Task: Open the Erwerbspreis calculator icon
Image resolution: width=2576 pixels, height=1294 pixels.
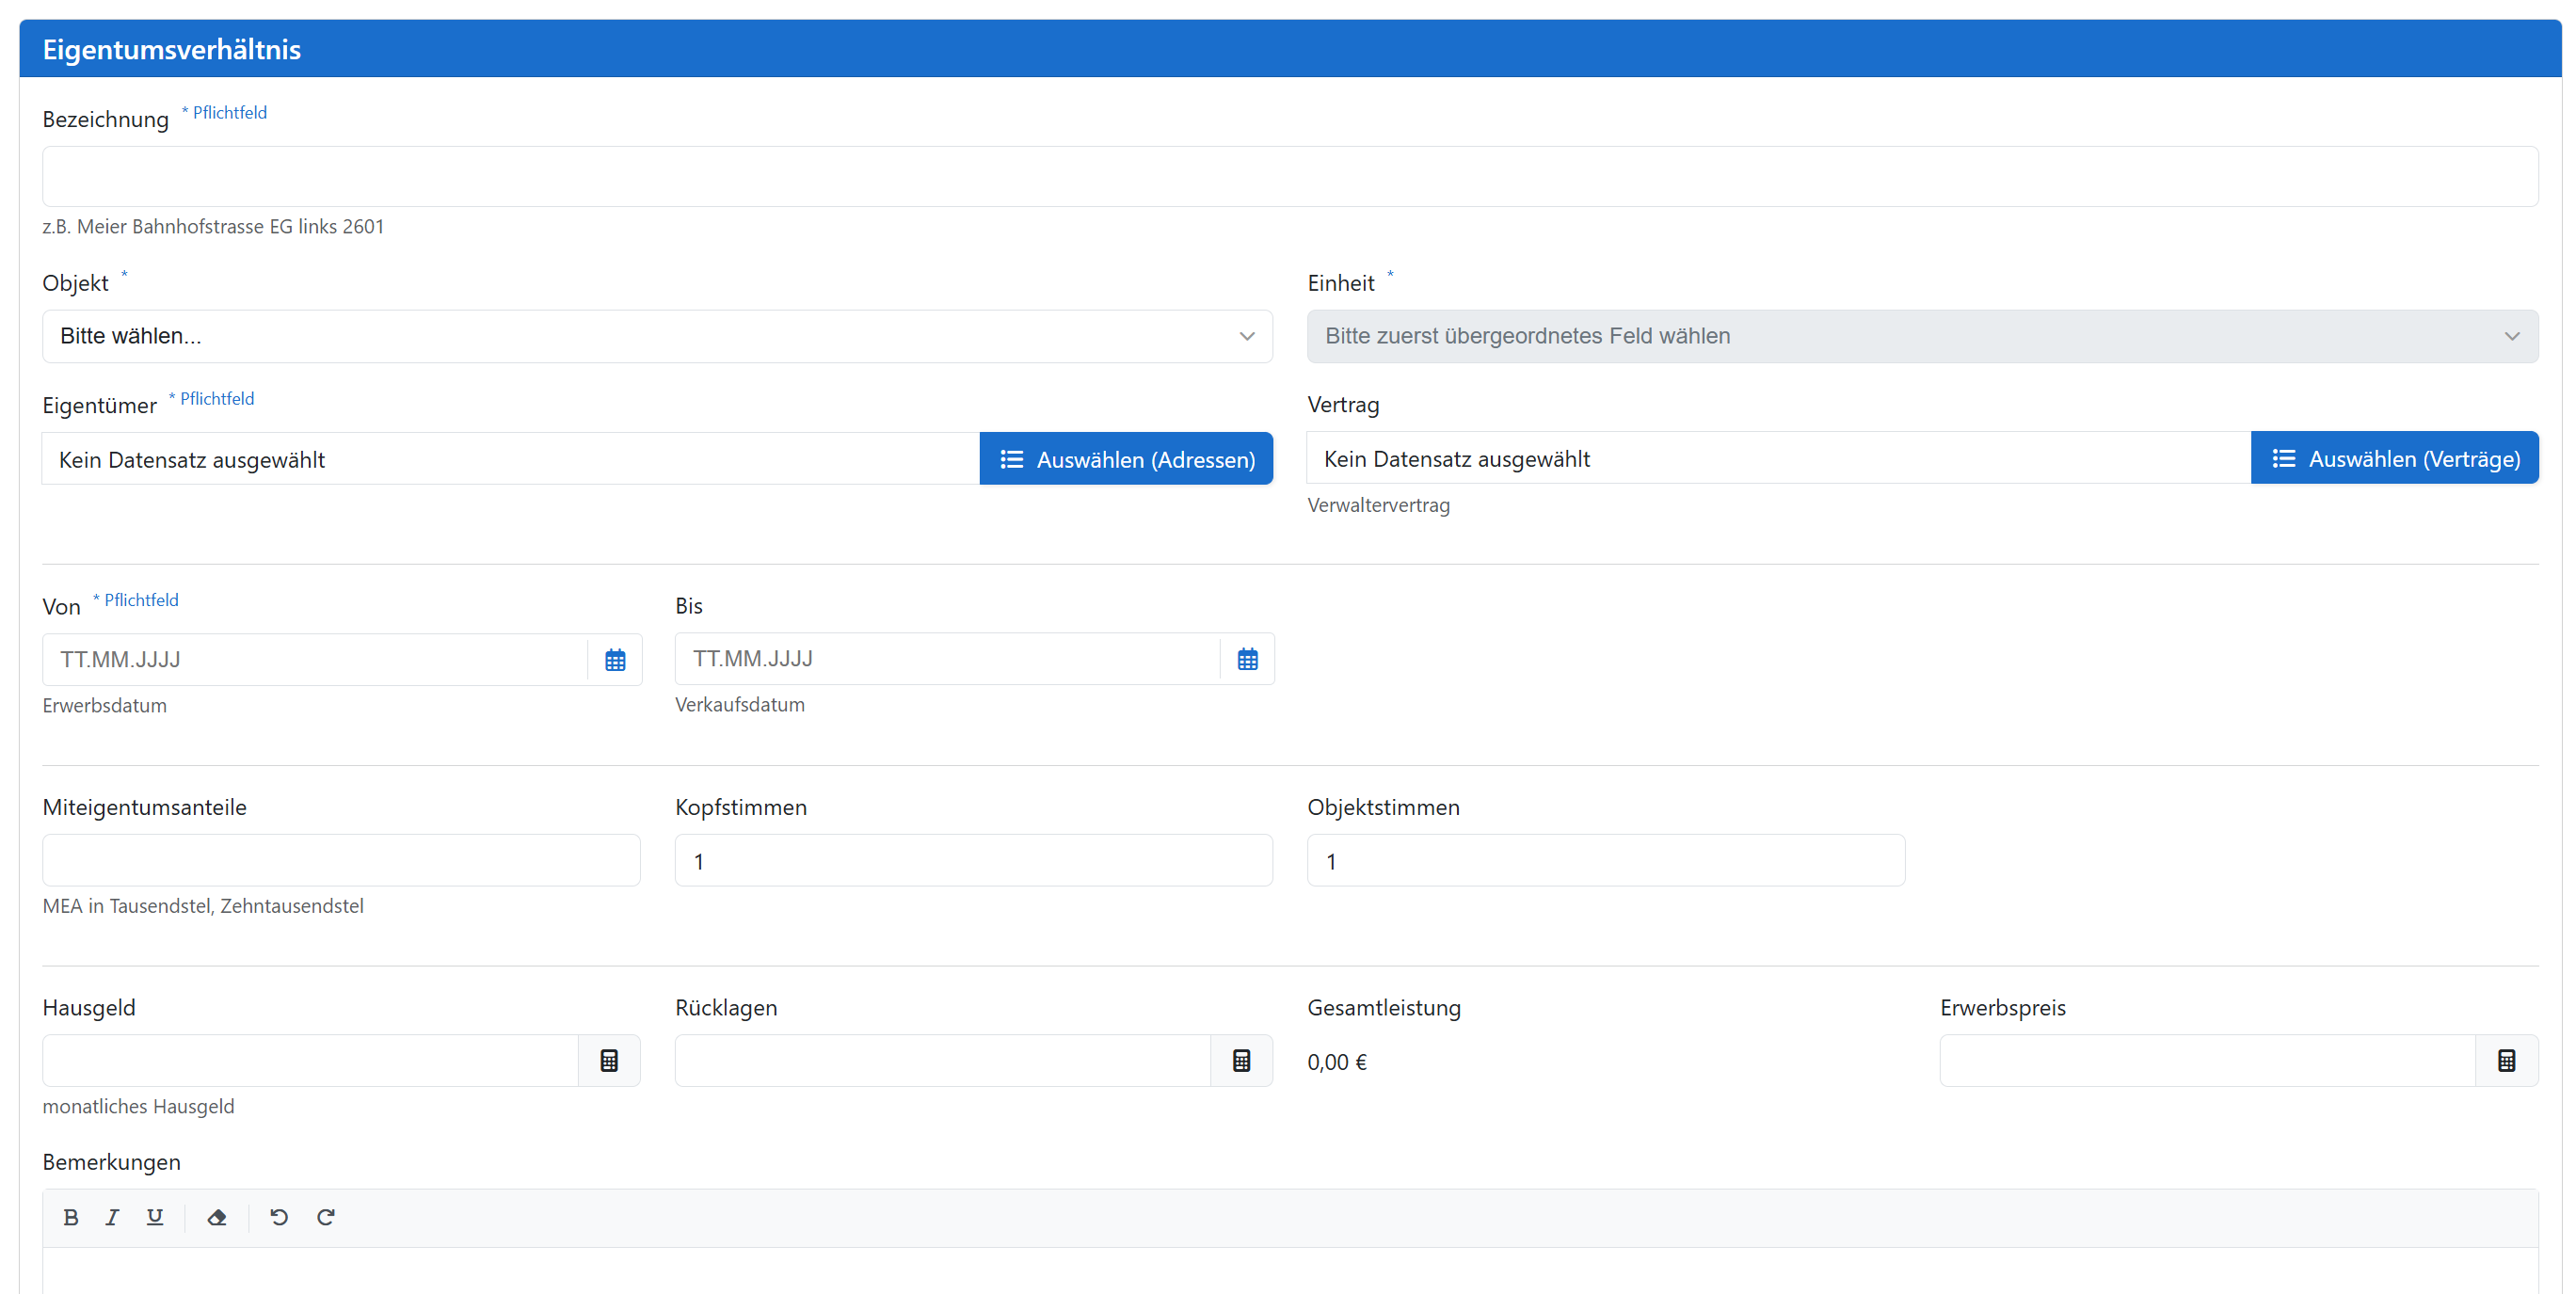Action: [2506, 1060]
